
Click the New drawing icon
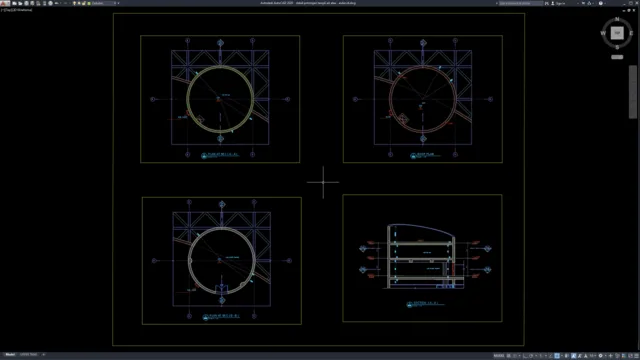[x=14, y=3]
